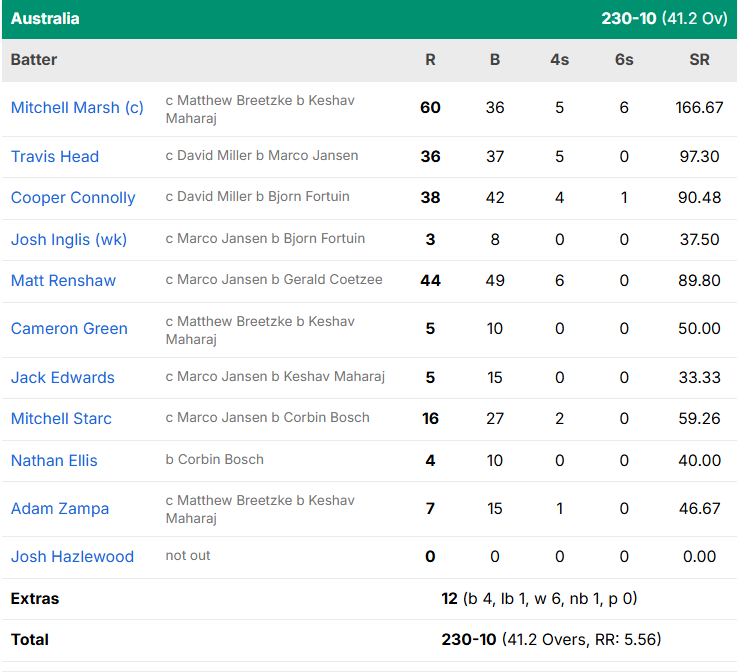Click the 6s column header
The image size is (740, 672).
click(x=624, y=60)
